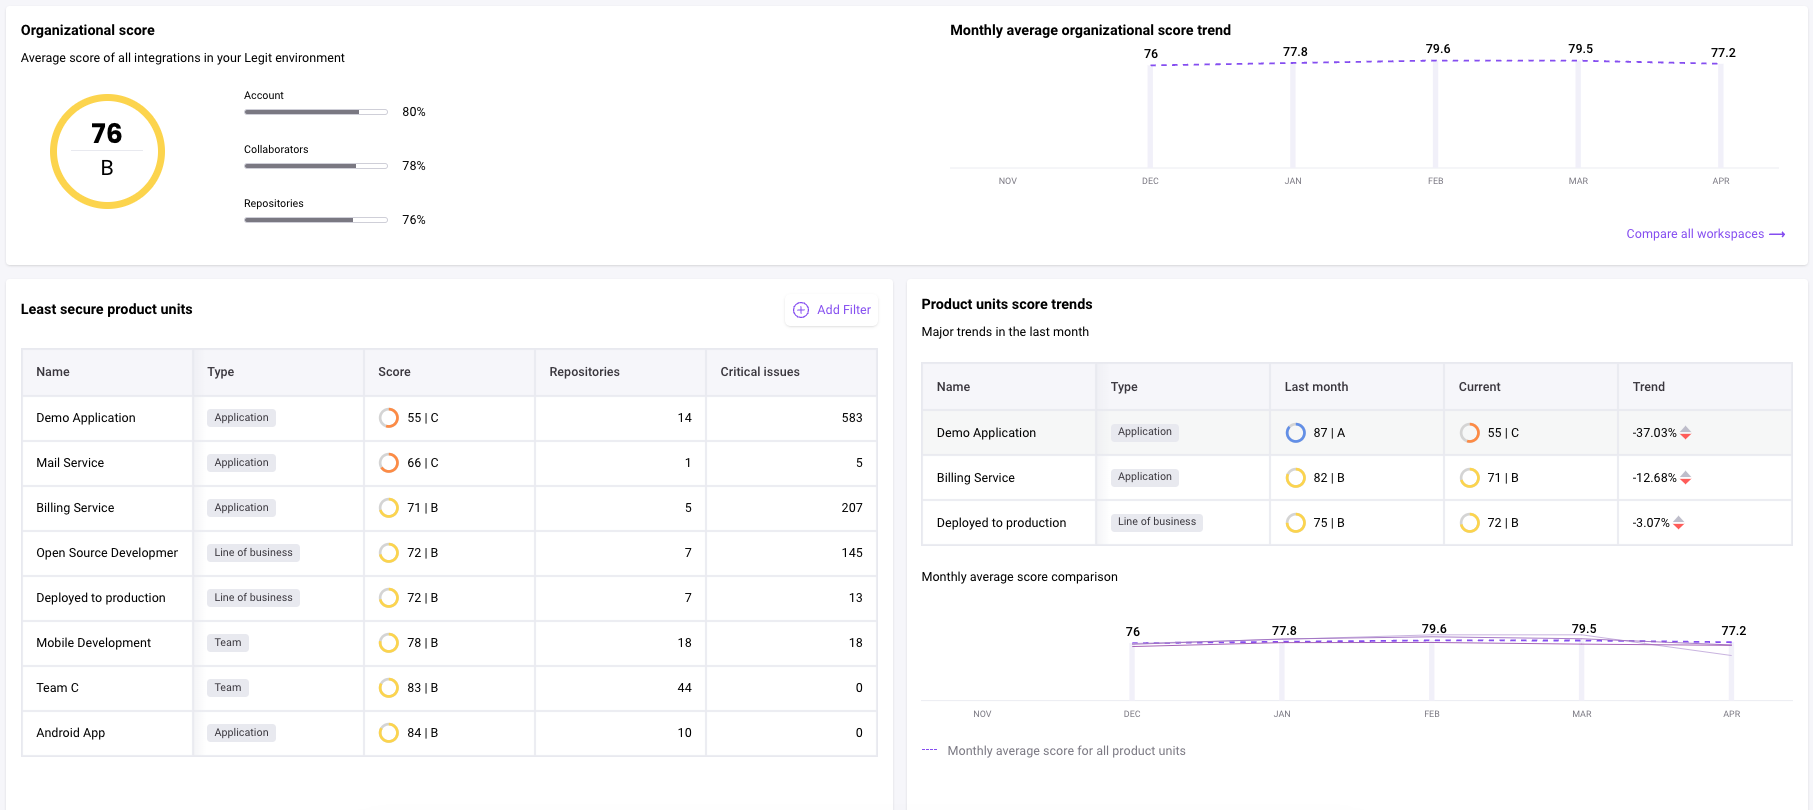Open the Mail Service row name
The width and height of the screenshot is (1813, 810).
coord(70,463)
